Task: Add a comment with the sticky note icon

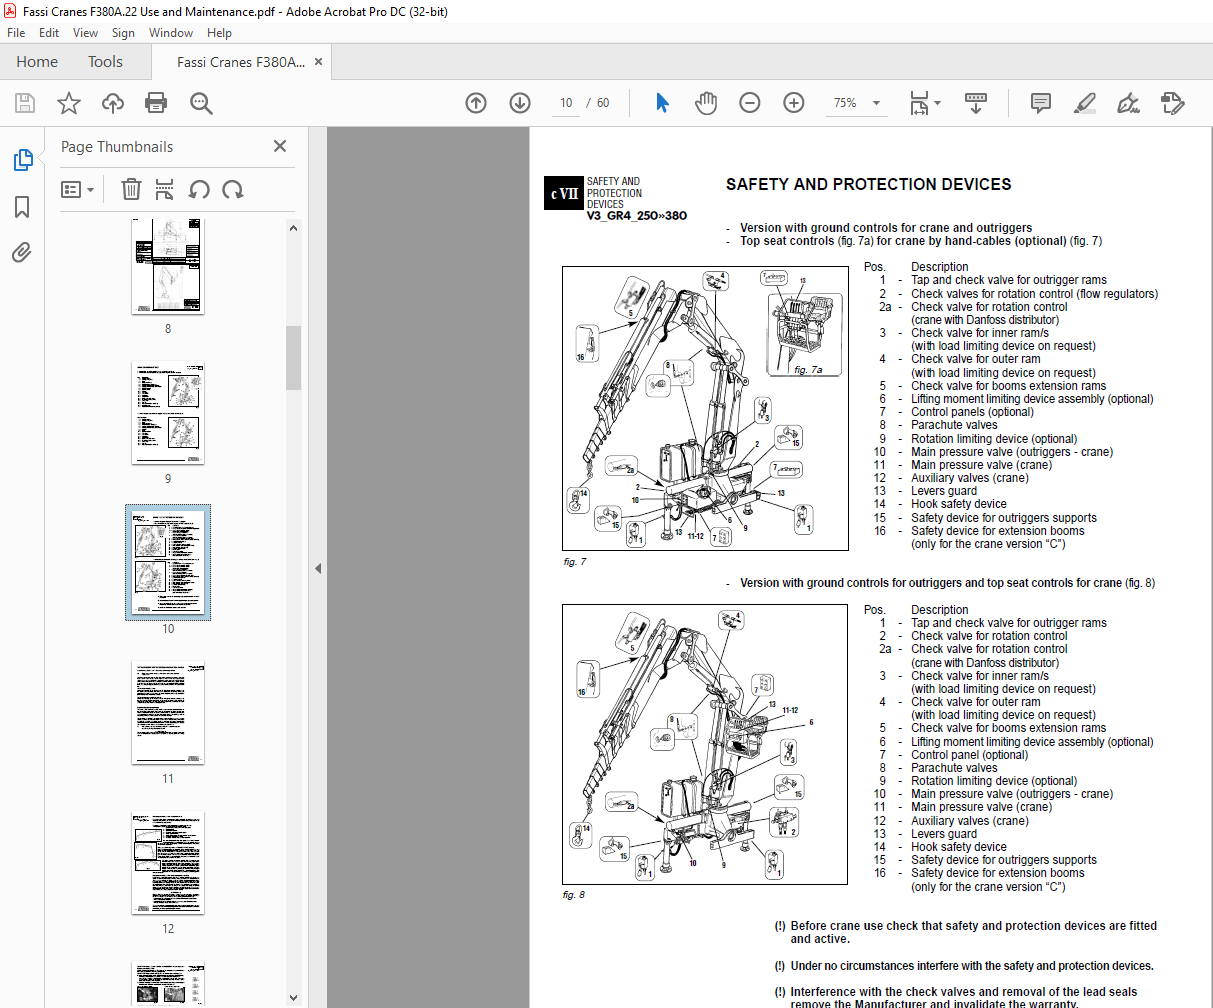Action: [1041, 103]
